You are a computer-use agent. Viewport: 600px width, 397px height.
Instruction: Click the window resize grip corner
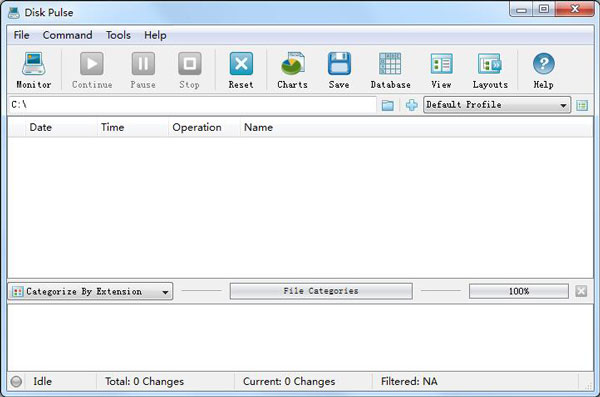point(588,385)
